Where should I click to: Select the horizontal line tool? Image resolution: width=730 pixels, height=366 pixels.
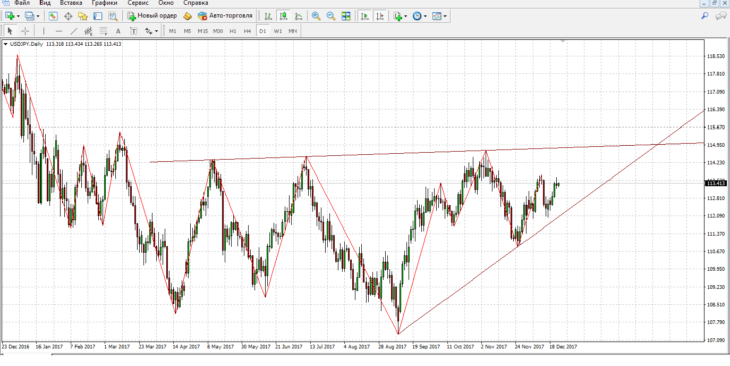coord(59,31)
